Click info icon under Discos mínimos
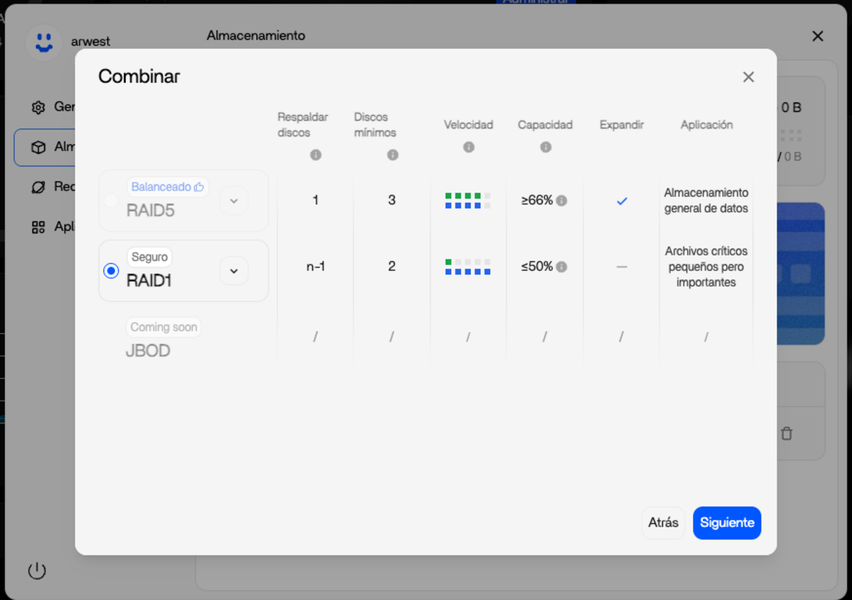The image size is (852, 600). tap(392, 155)
